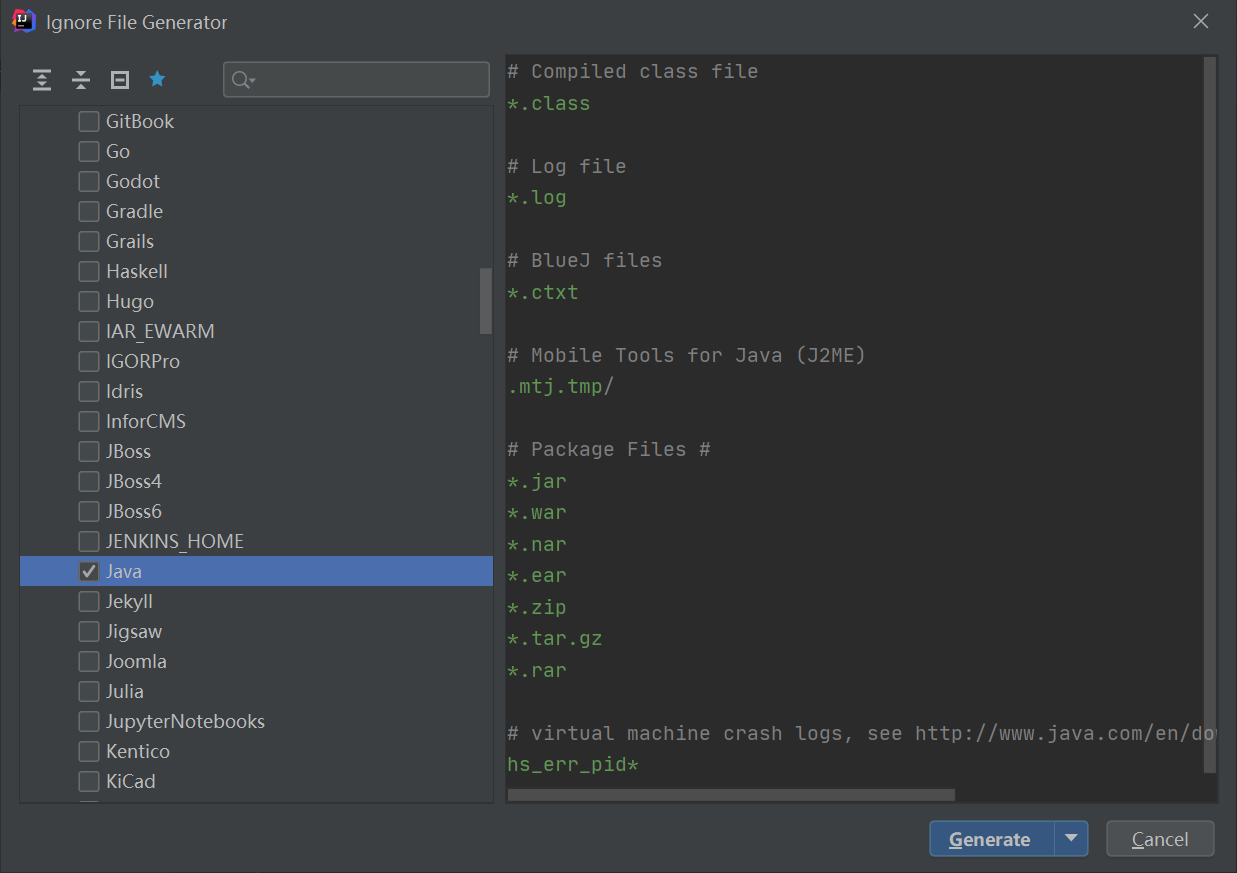
Task: Click the search magnifier icon
Action: point(243,80)
